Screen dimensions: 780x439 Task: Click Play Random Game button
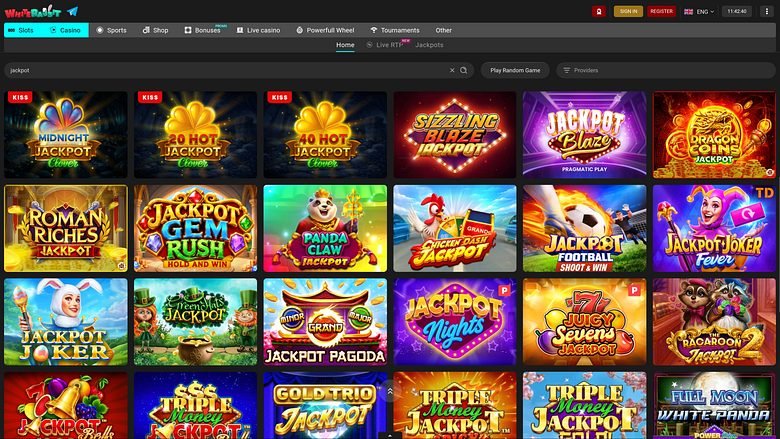coord(515,71)
